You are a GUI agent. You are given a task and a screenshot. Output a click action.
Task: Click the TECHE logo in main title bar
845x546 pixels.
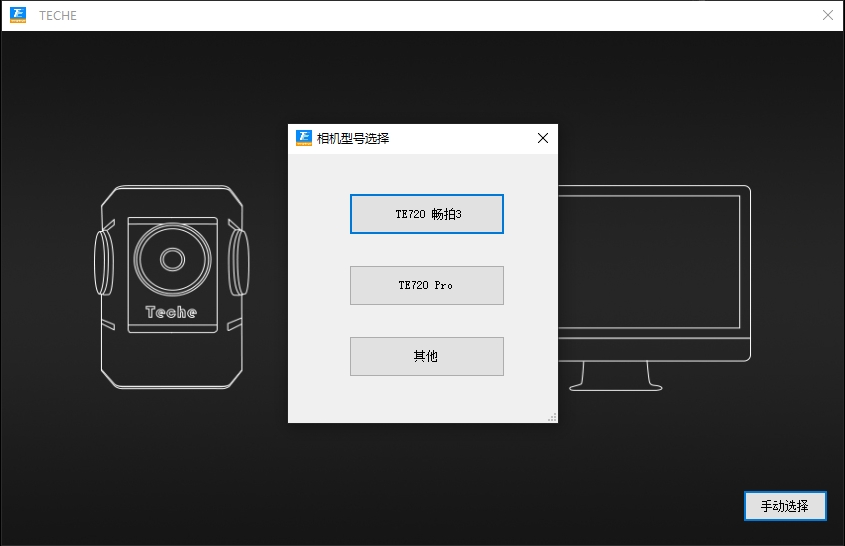tap(18, 15)
